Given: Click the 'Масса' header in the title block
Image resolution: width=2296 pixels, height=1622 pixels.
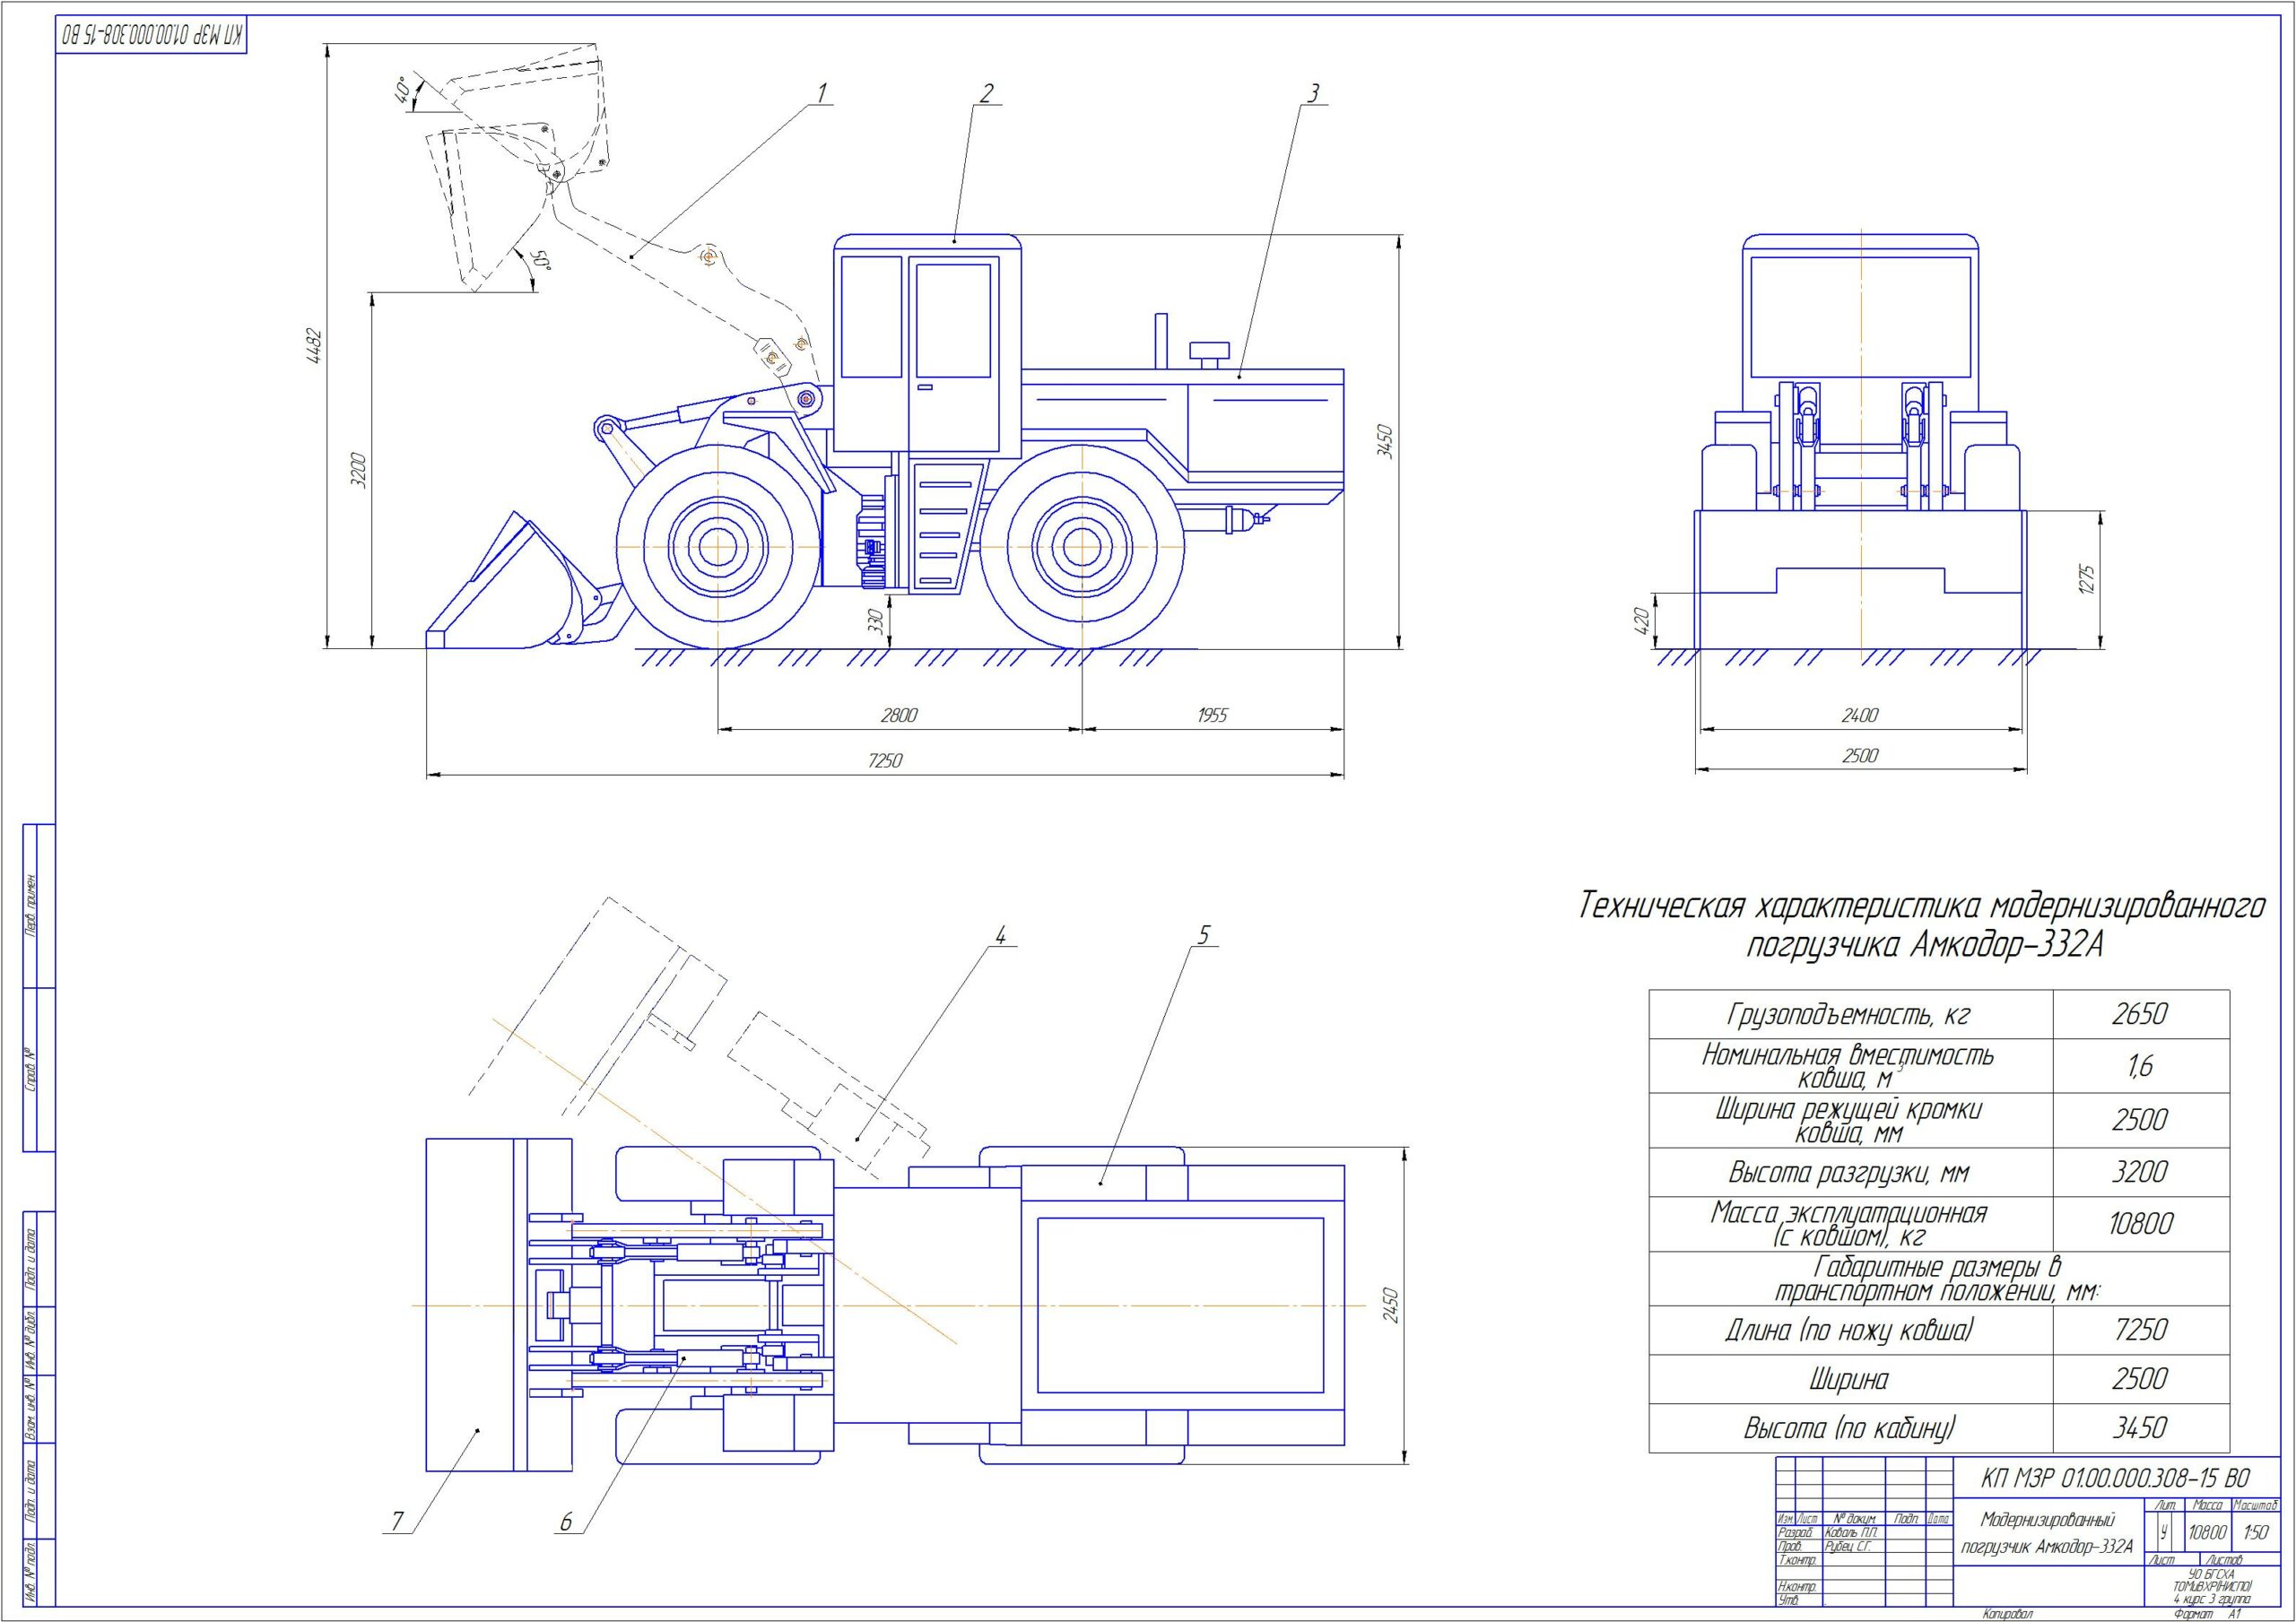Looking at the screenshot, I should 2208,1505.
